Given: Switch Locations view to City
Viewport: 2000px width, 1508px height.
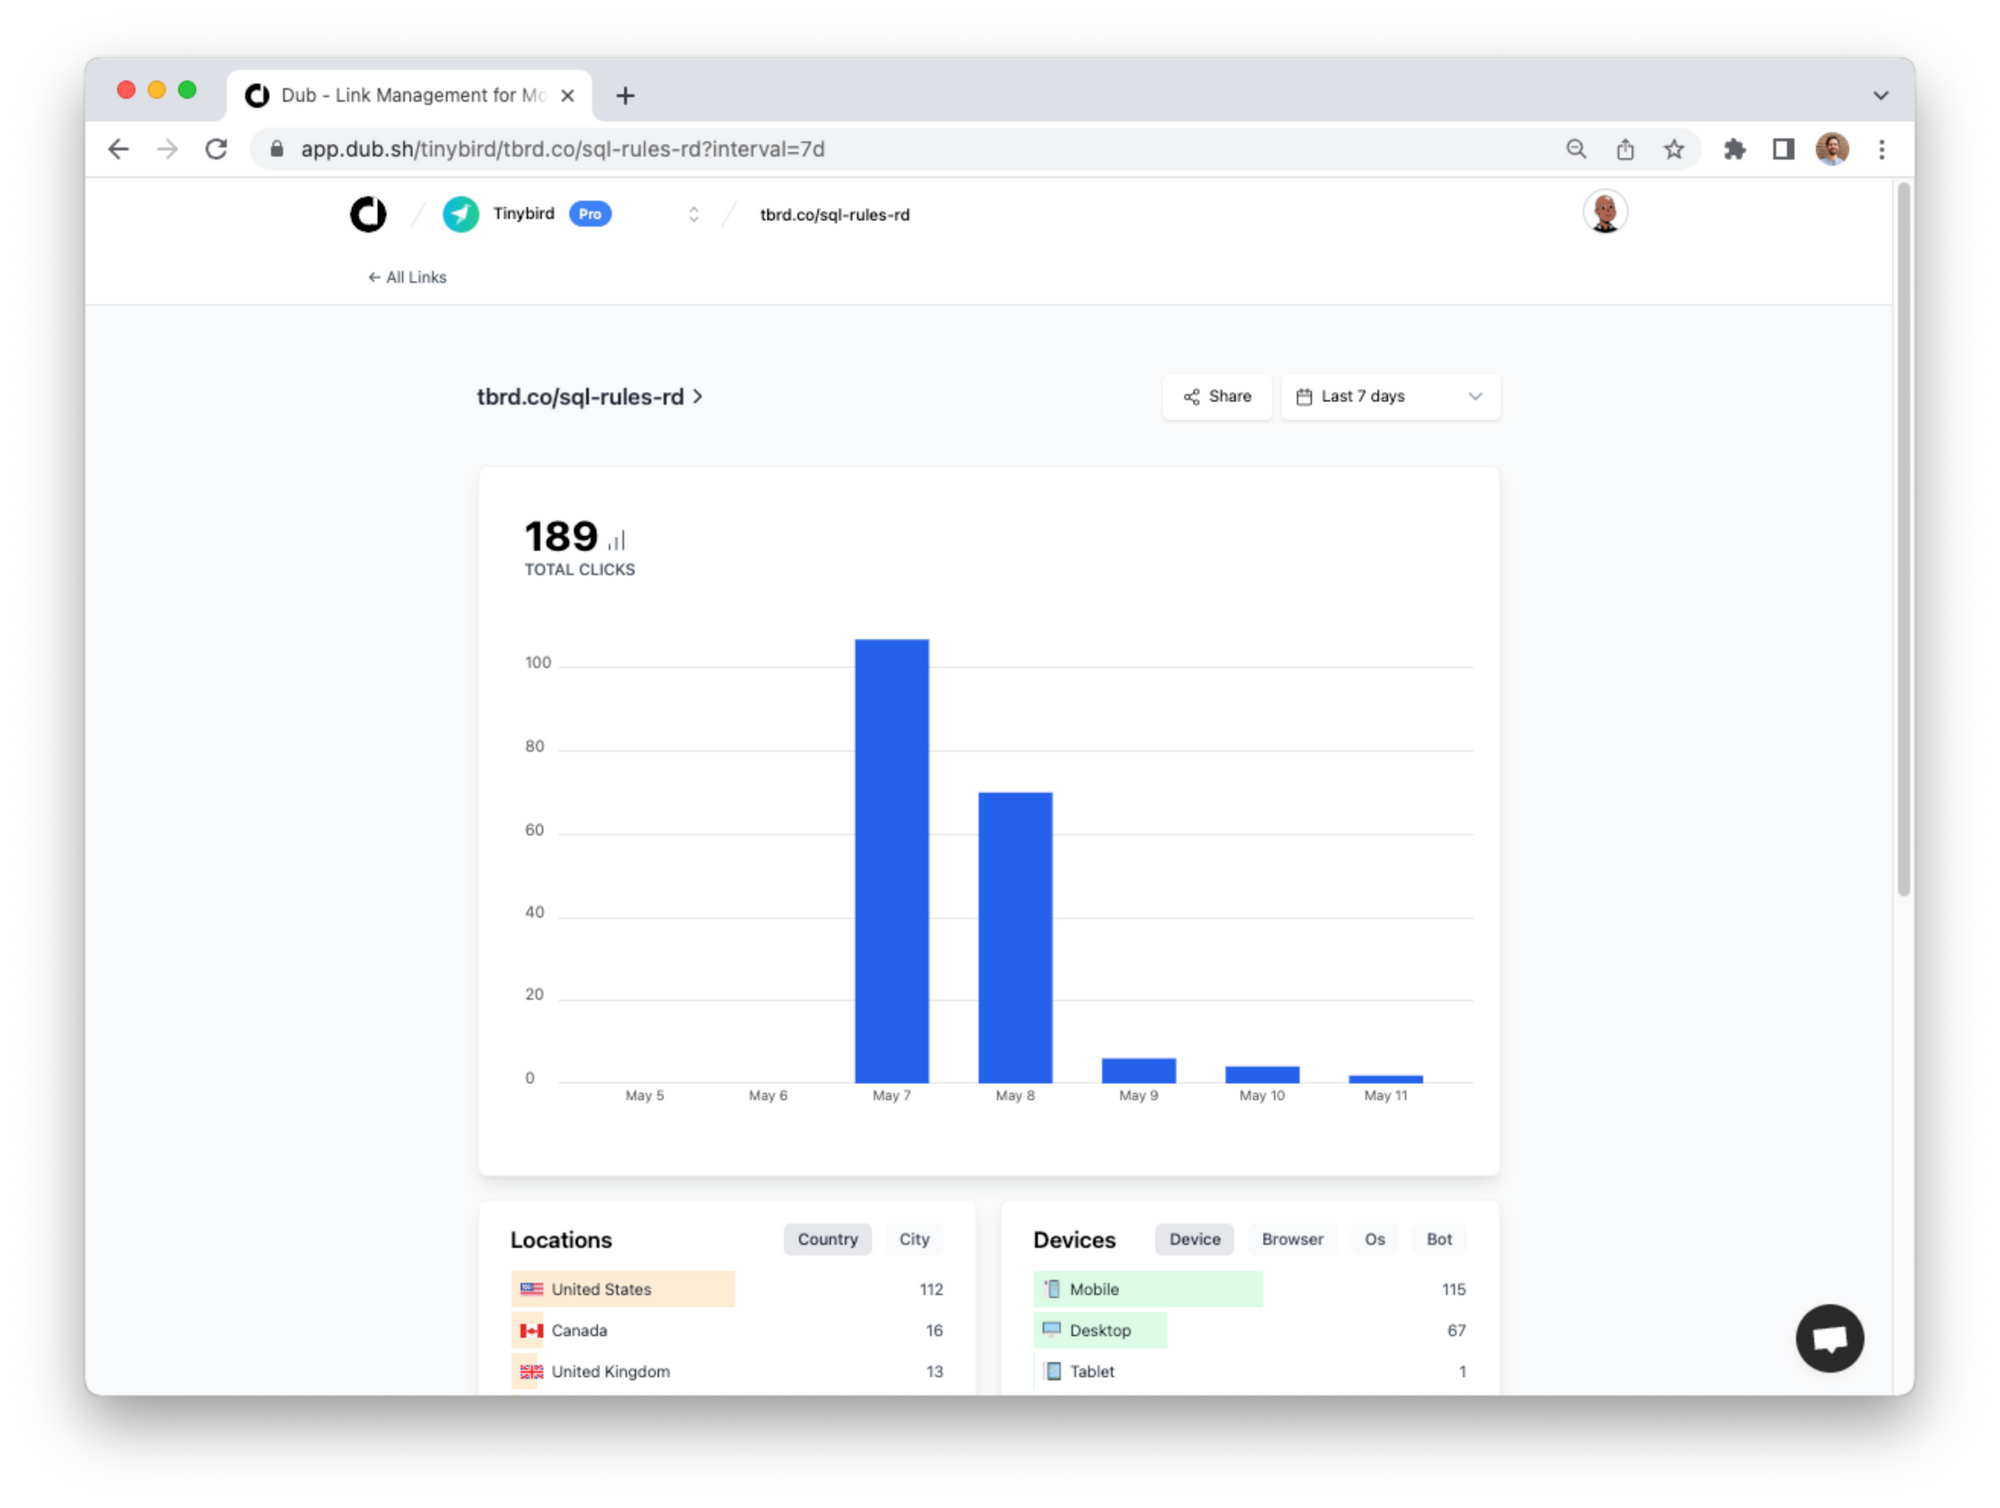Looking at the screenshot, I should click(913, 1239).
